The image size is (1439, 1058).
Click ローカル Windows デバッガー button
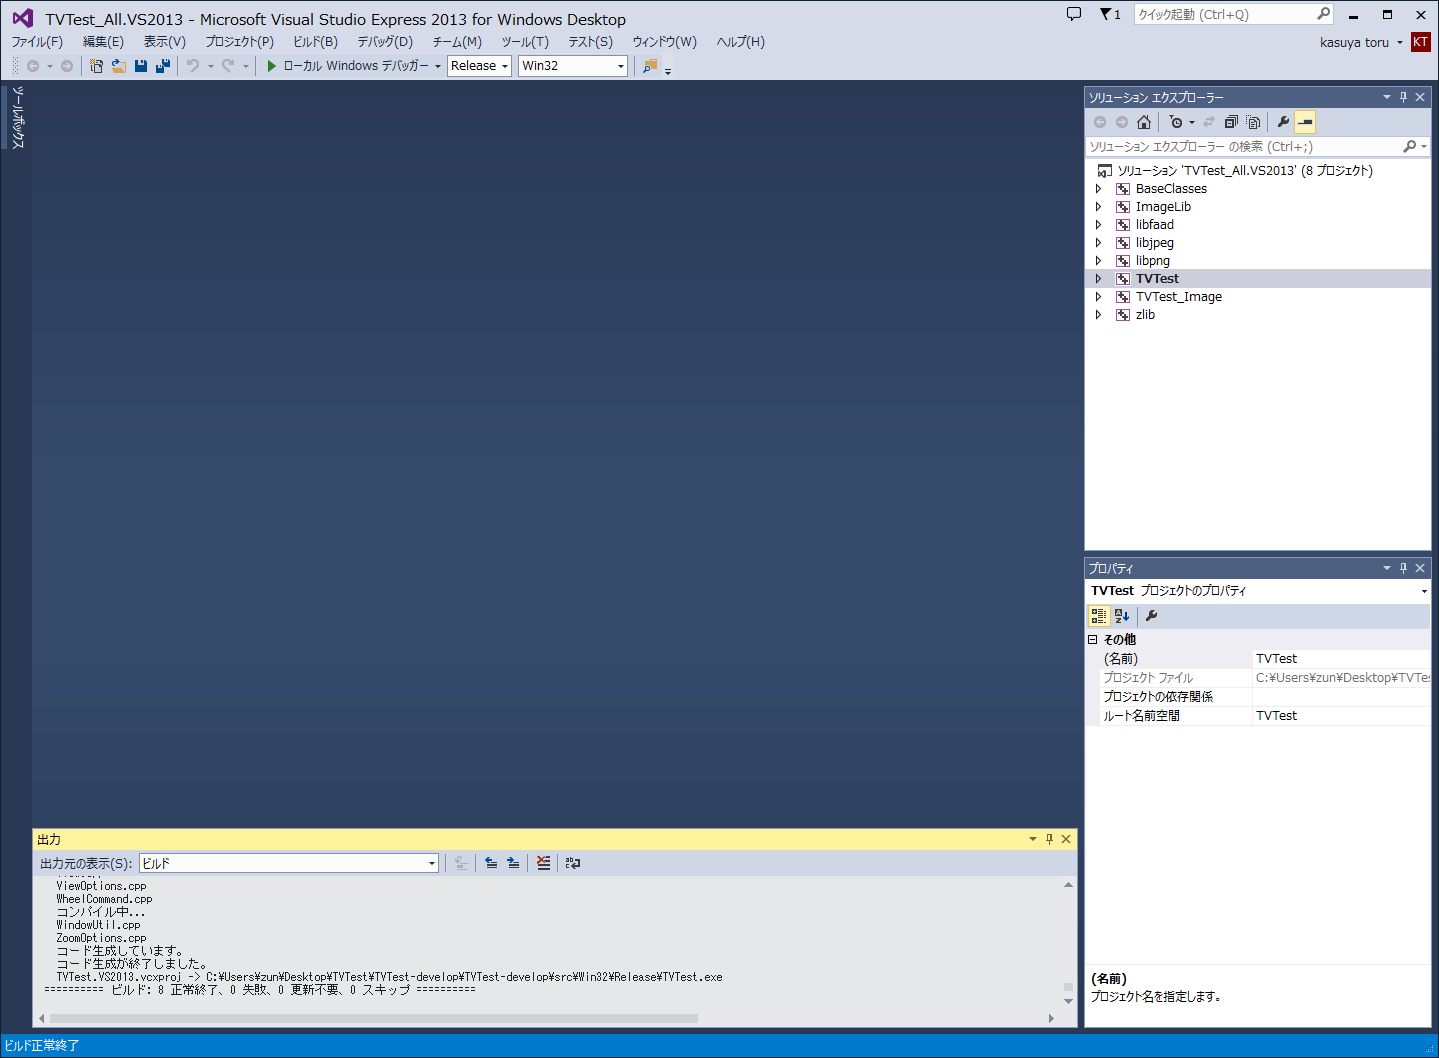click(x=348, y=66)
